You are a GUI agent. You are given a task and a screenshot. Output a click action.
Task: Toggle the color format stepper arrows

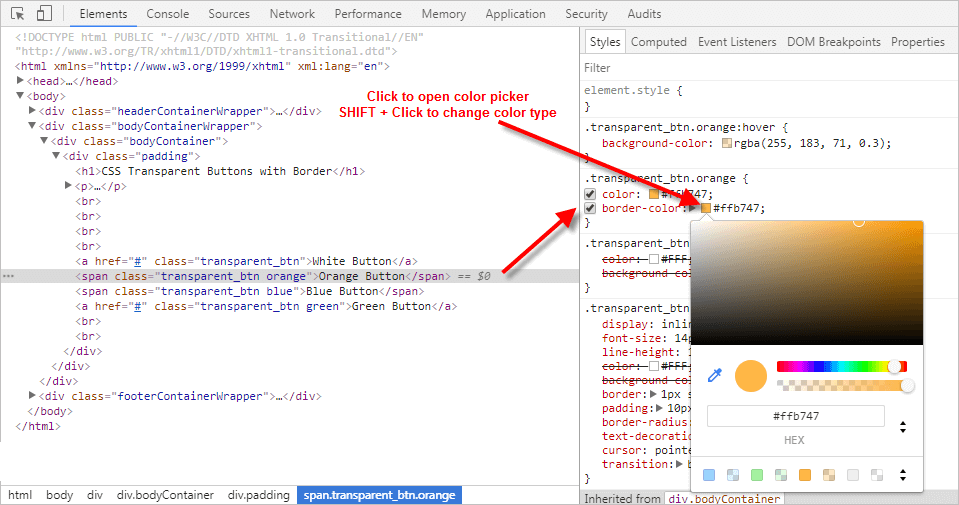click(x=903, y=427)
